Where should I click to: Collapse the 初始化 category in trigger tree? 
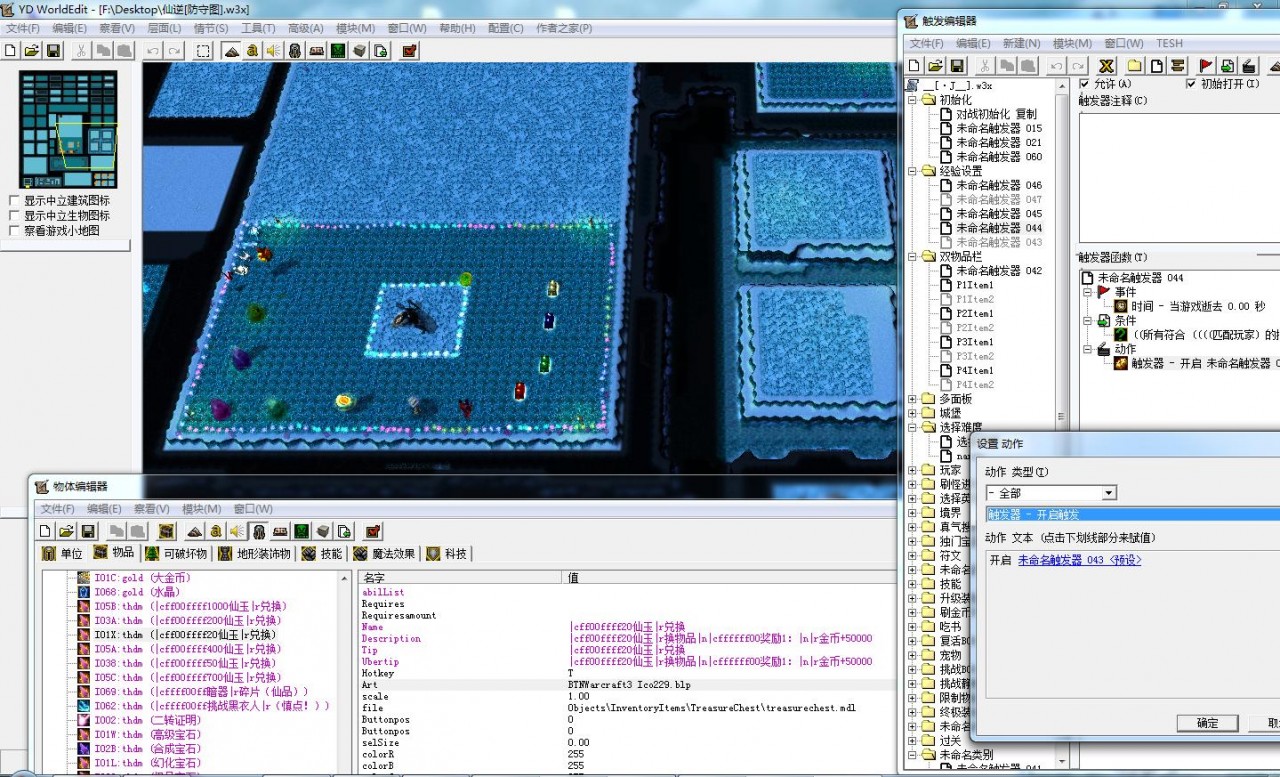click(912, 100)
